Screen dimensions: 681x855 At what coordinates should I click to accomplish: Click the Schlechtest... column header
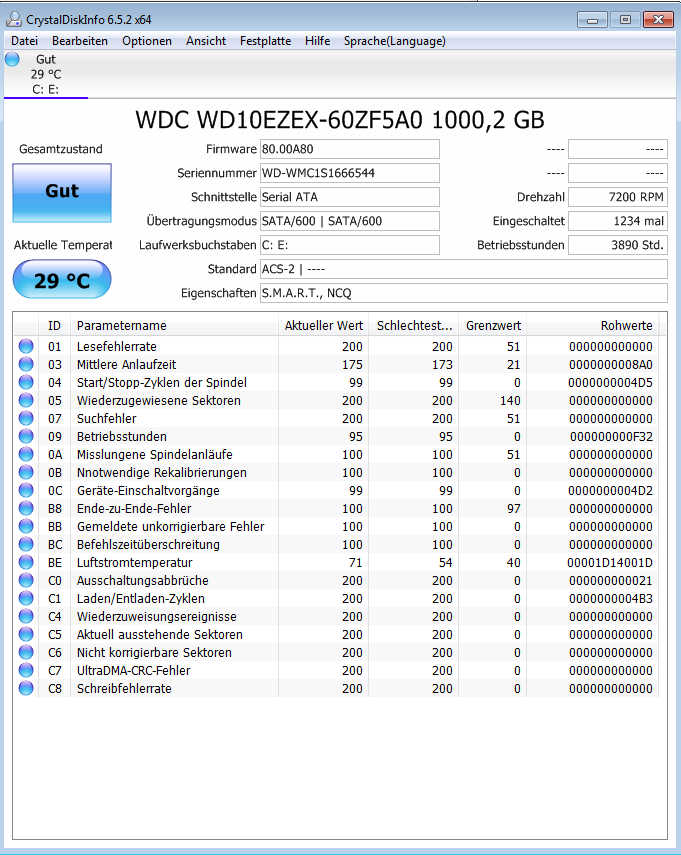[x=414, y=326]
